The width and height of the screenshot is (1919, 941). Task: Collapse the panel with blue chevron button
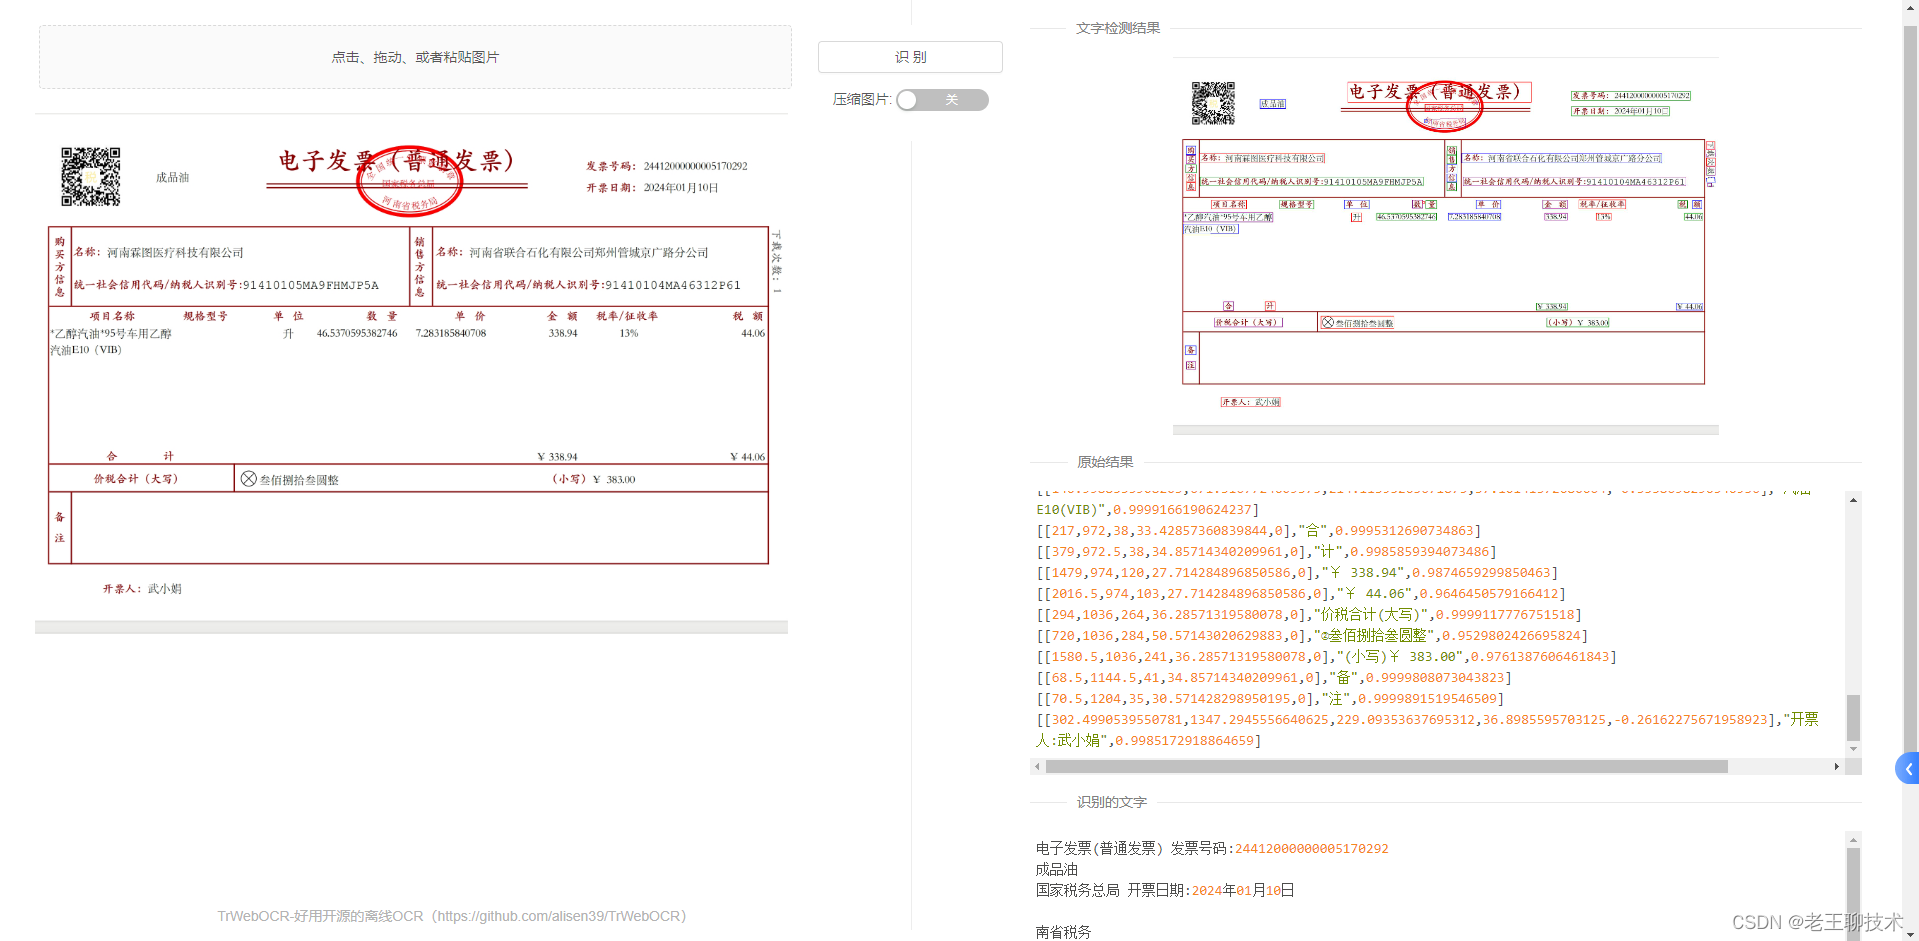[1906, 768]
